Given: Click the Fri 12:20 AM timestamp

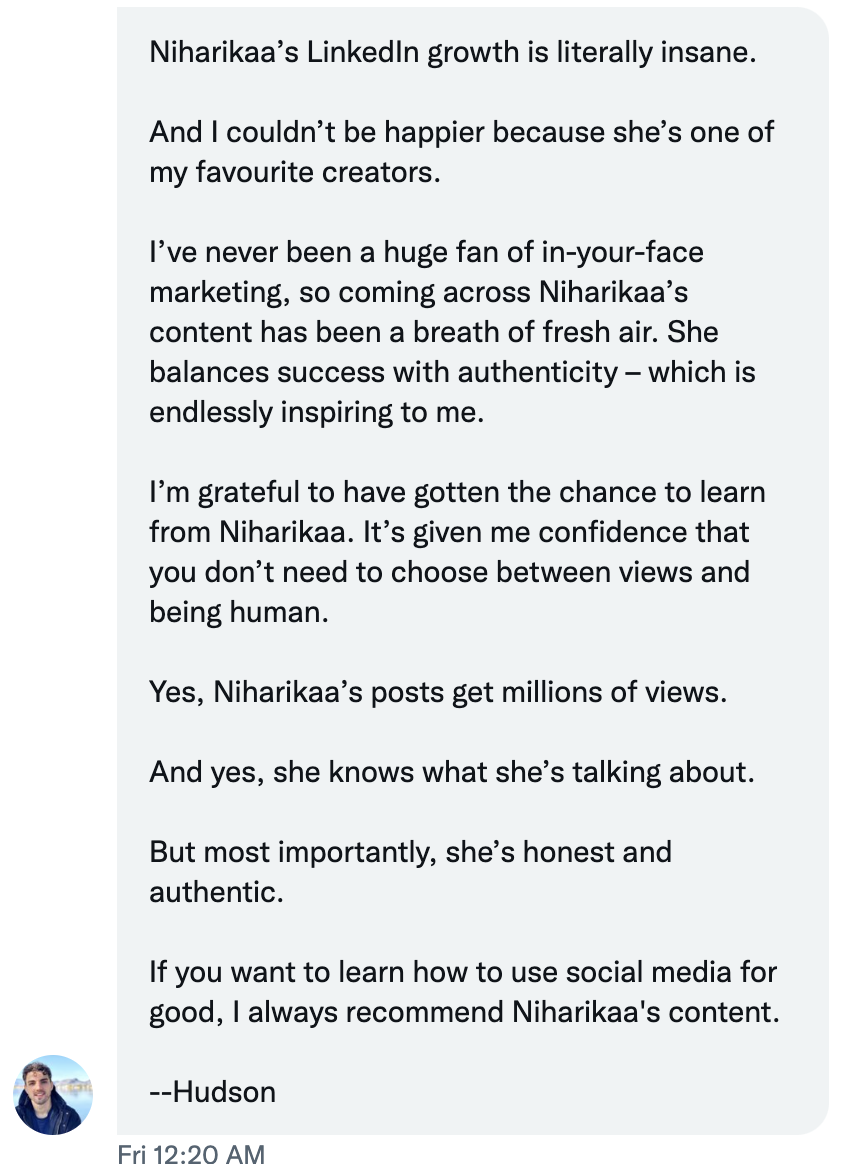Looking at the screenshot, I should click(x=191, y=1154).
